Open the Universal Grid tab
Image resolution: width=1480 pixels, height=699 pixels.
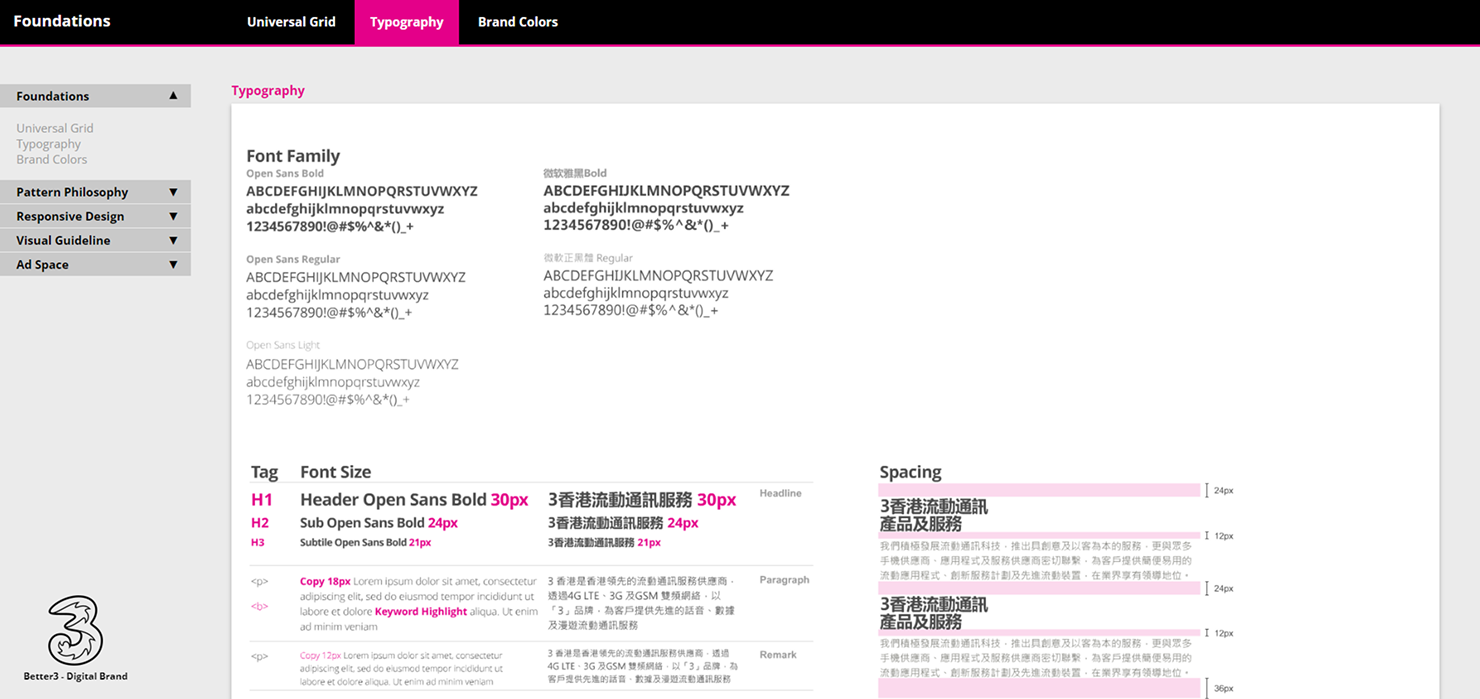[x=291, y=22]
